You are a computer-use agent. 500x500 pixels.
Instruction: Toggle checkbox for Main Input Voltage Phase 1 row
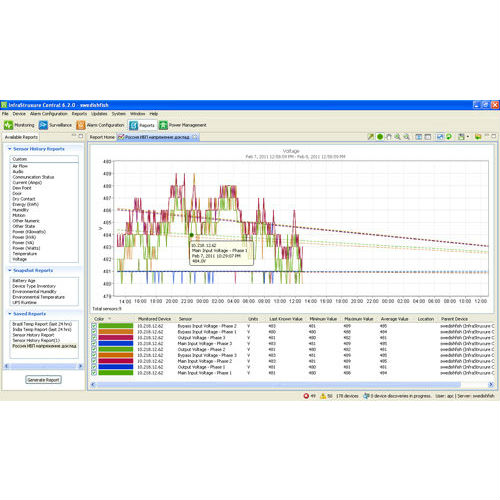coord(94,373)
